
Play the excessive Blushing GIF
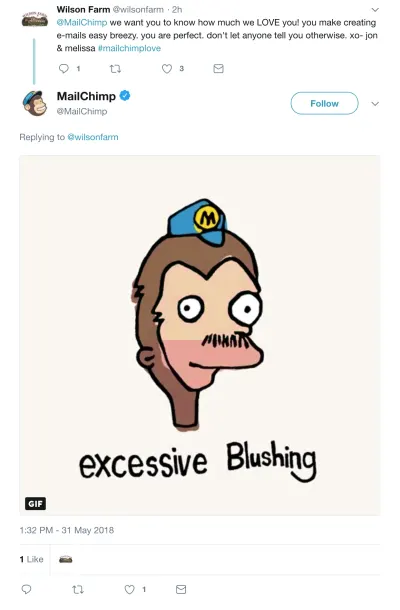(x=200, y=335)
